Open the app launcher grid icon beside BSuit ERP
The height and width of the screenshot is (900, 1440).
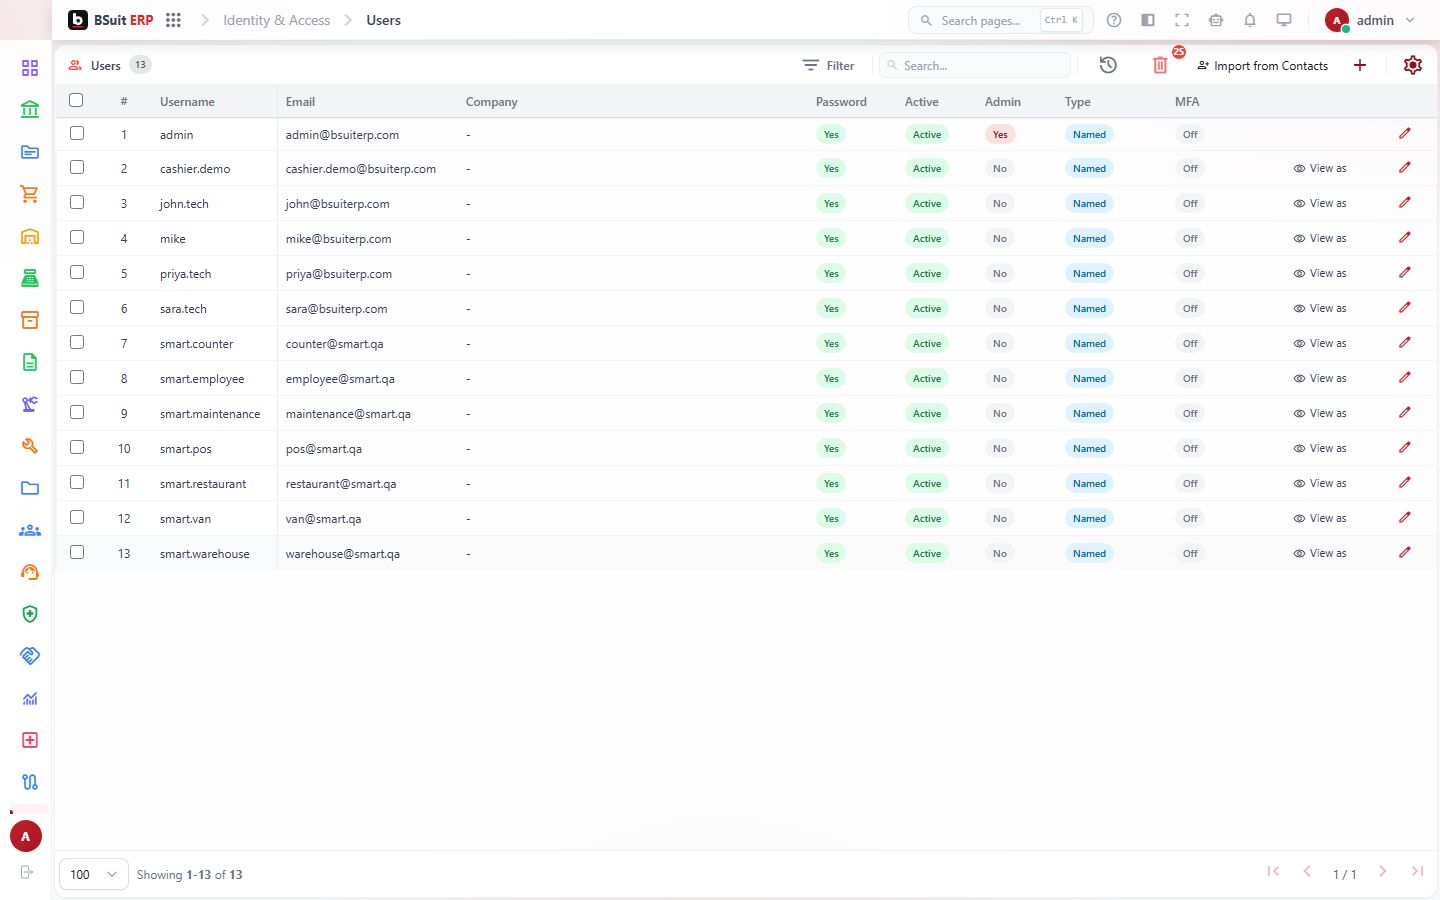(173, 20)
